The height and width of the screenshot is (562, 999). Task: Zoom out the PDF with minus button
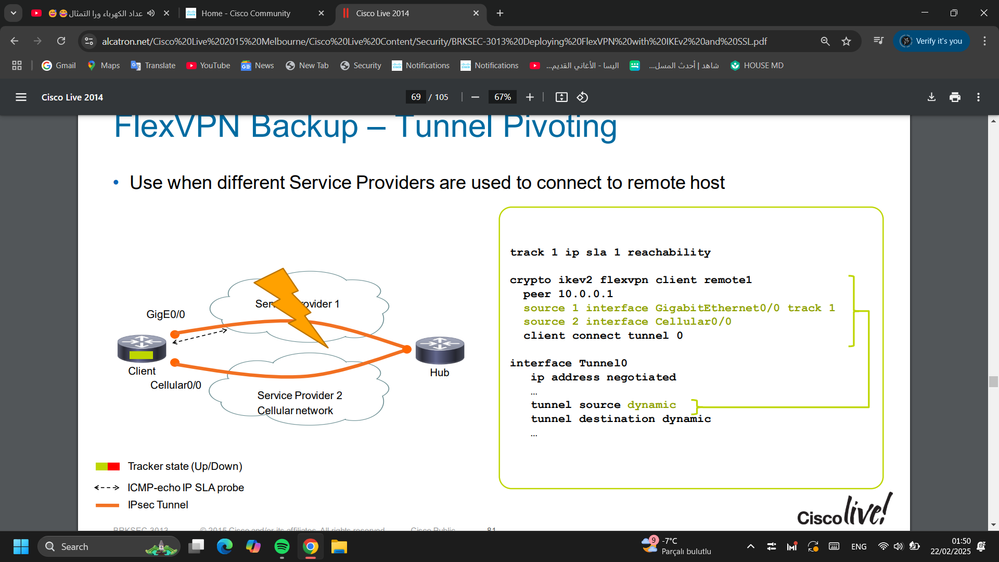point(475,97)
